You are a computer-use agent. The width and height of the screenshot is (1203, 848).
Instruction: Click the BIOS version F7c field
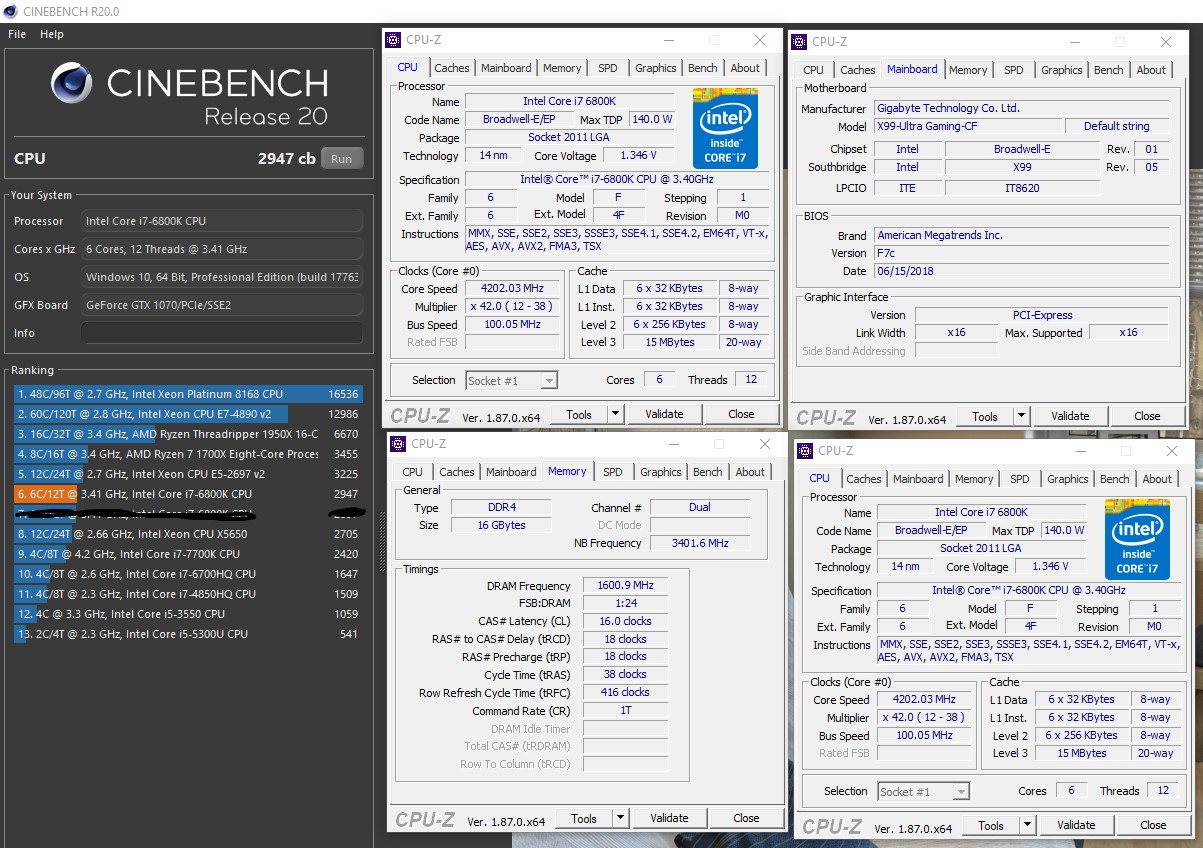point(1021,253)
